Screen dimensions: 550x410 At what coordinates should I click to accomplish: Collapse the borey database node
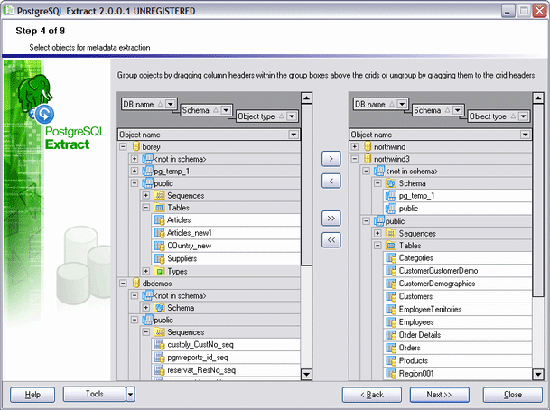[123, 147]
